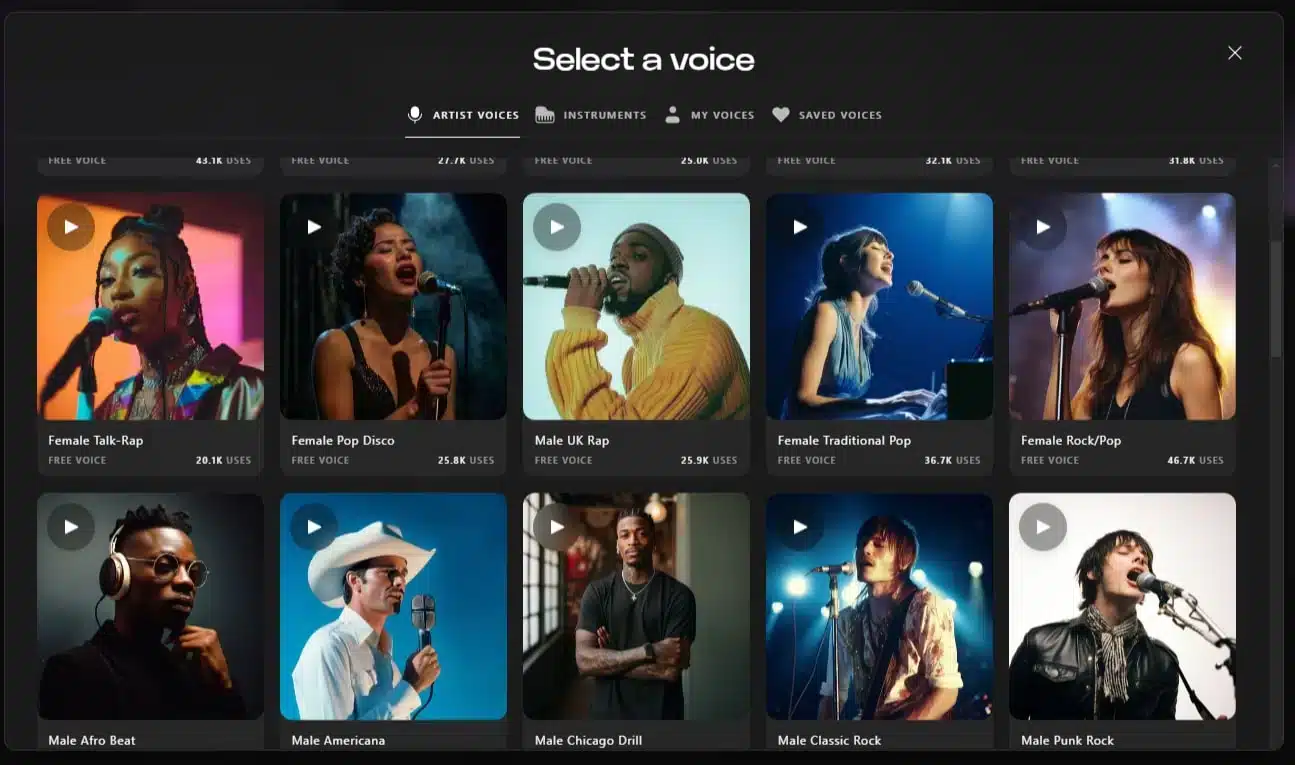Click FREE VOICE under Male UK Rap
The height and width of the screenshot is (765, 1295).
click(x=563, y=461)
